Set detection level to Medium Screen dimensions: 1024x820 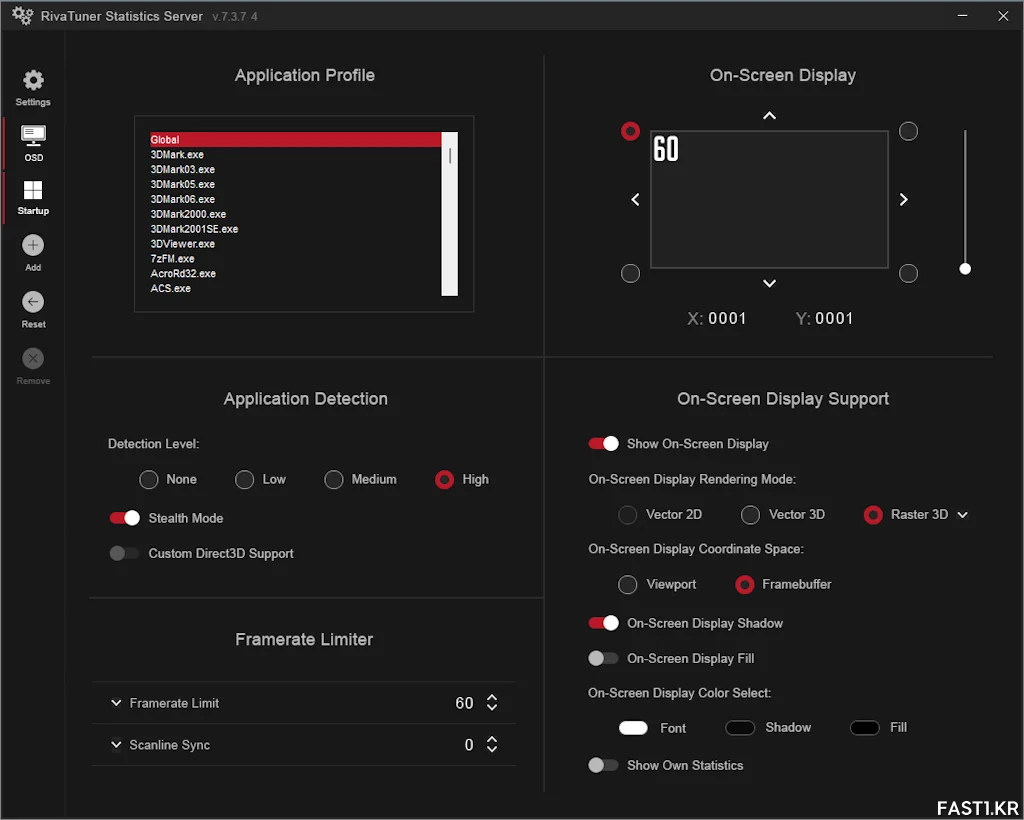(334, 480)
